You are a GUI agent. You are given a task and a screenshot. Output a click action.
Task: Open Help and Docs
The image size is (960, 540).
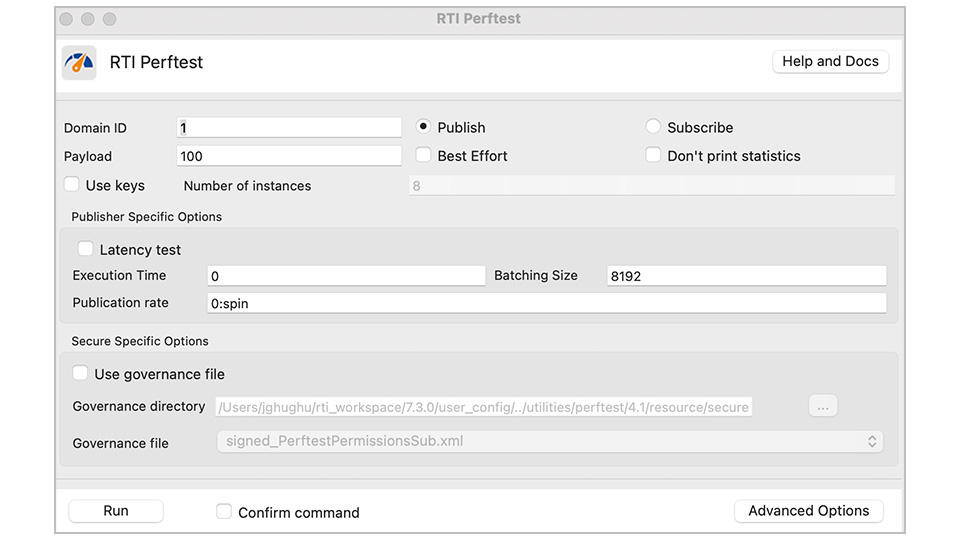pyautogui.click(x=829, y=62)
